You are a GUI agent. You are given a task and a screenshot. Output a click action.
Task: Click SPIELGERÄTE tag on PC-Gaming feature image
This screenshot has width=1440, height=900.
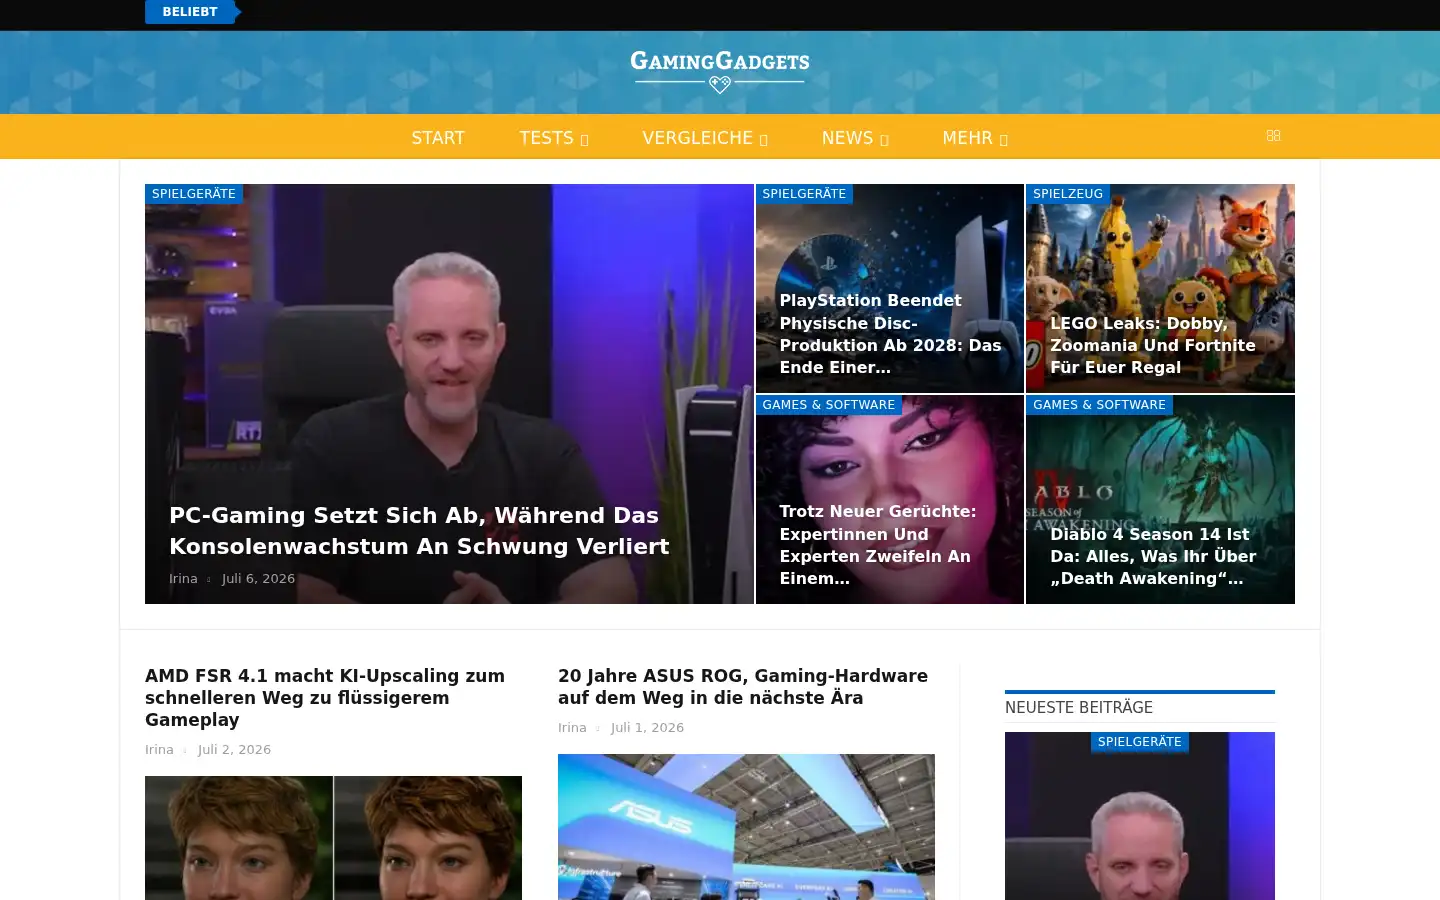(x=194, y=194)
